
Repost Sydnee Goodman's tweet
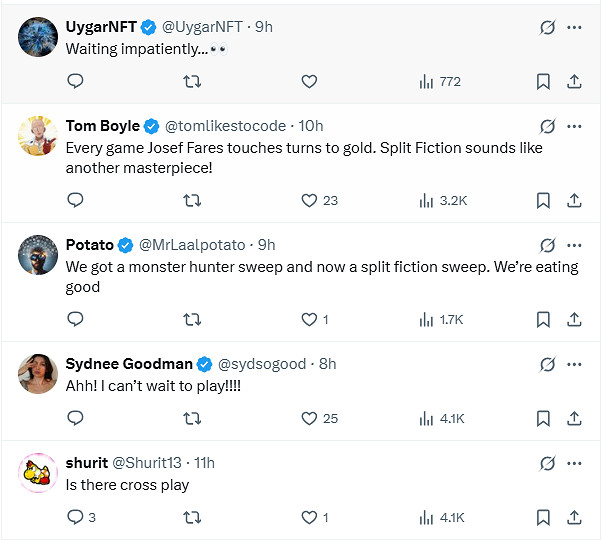tap(192, 418)
